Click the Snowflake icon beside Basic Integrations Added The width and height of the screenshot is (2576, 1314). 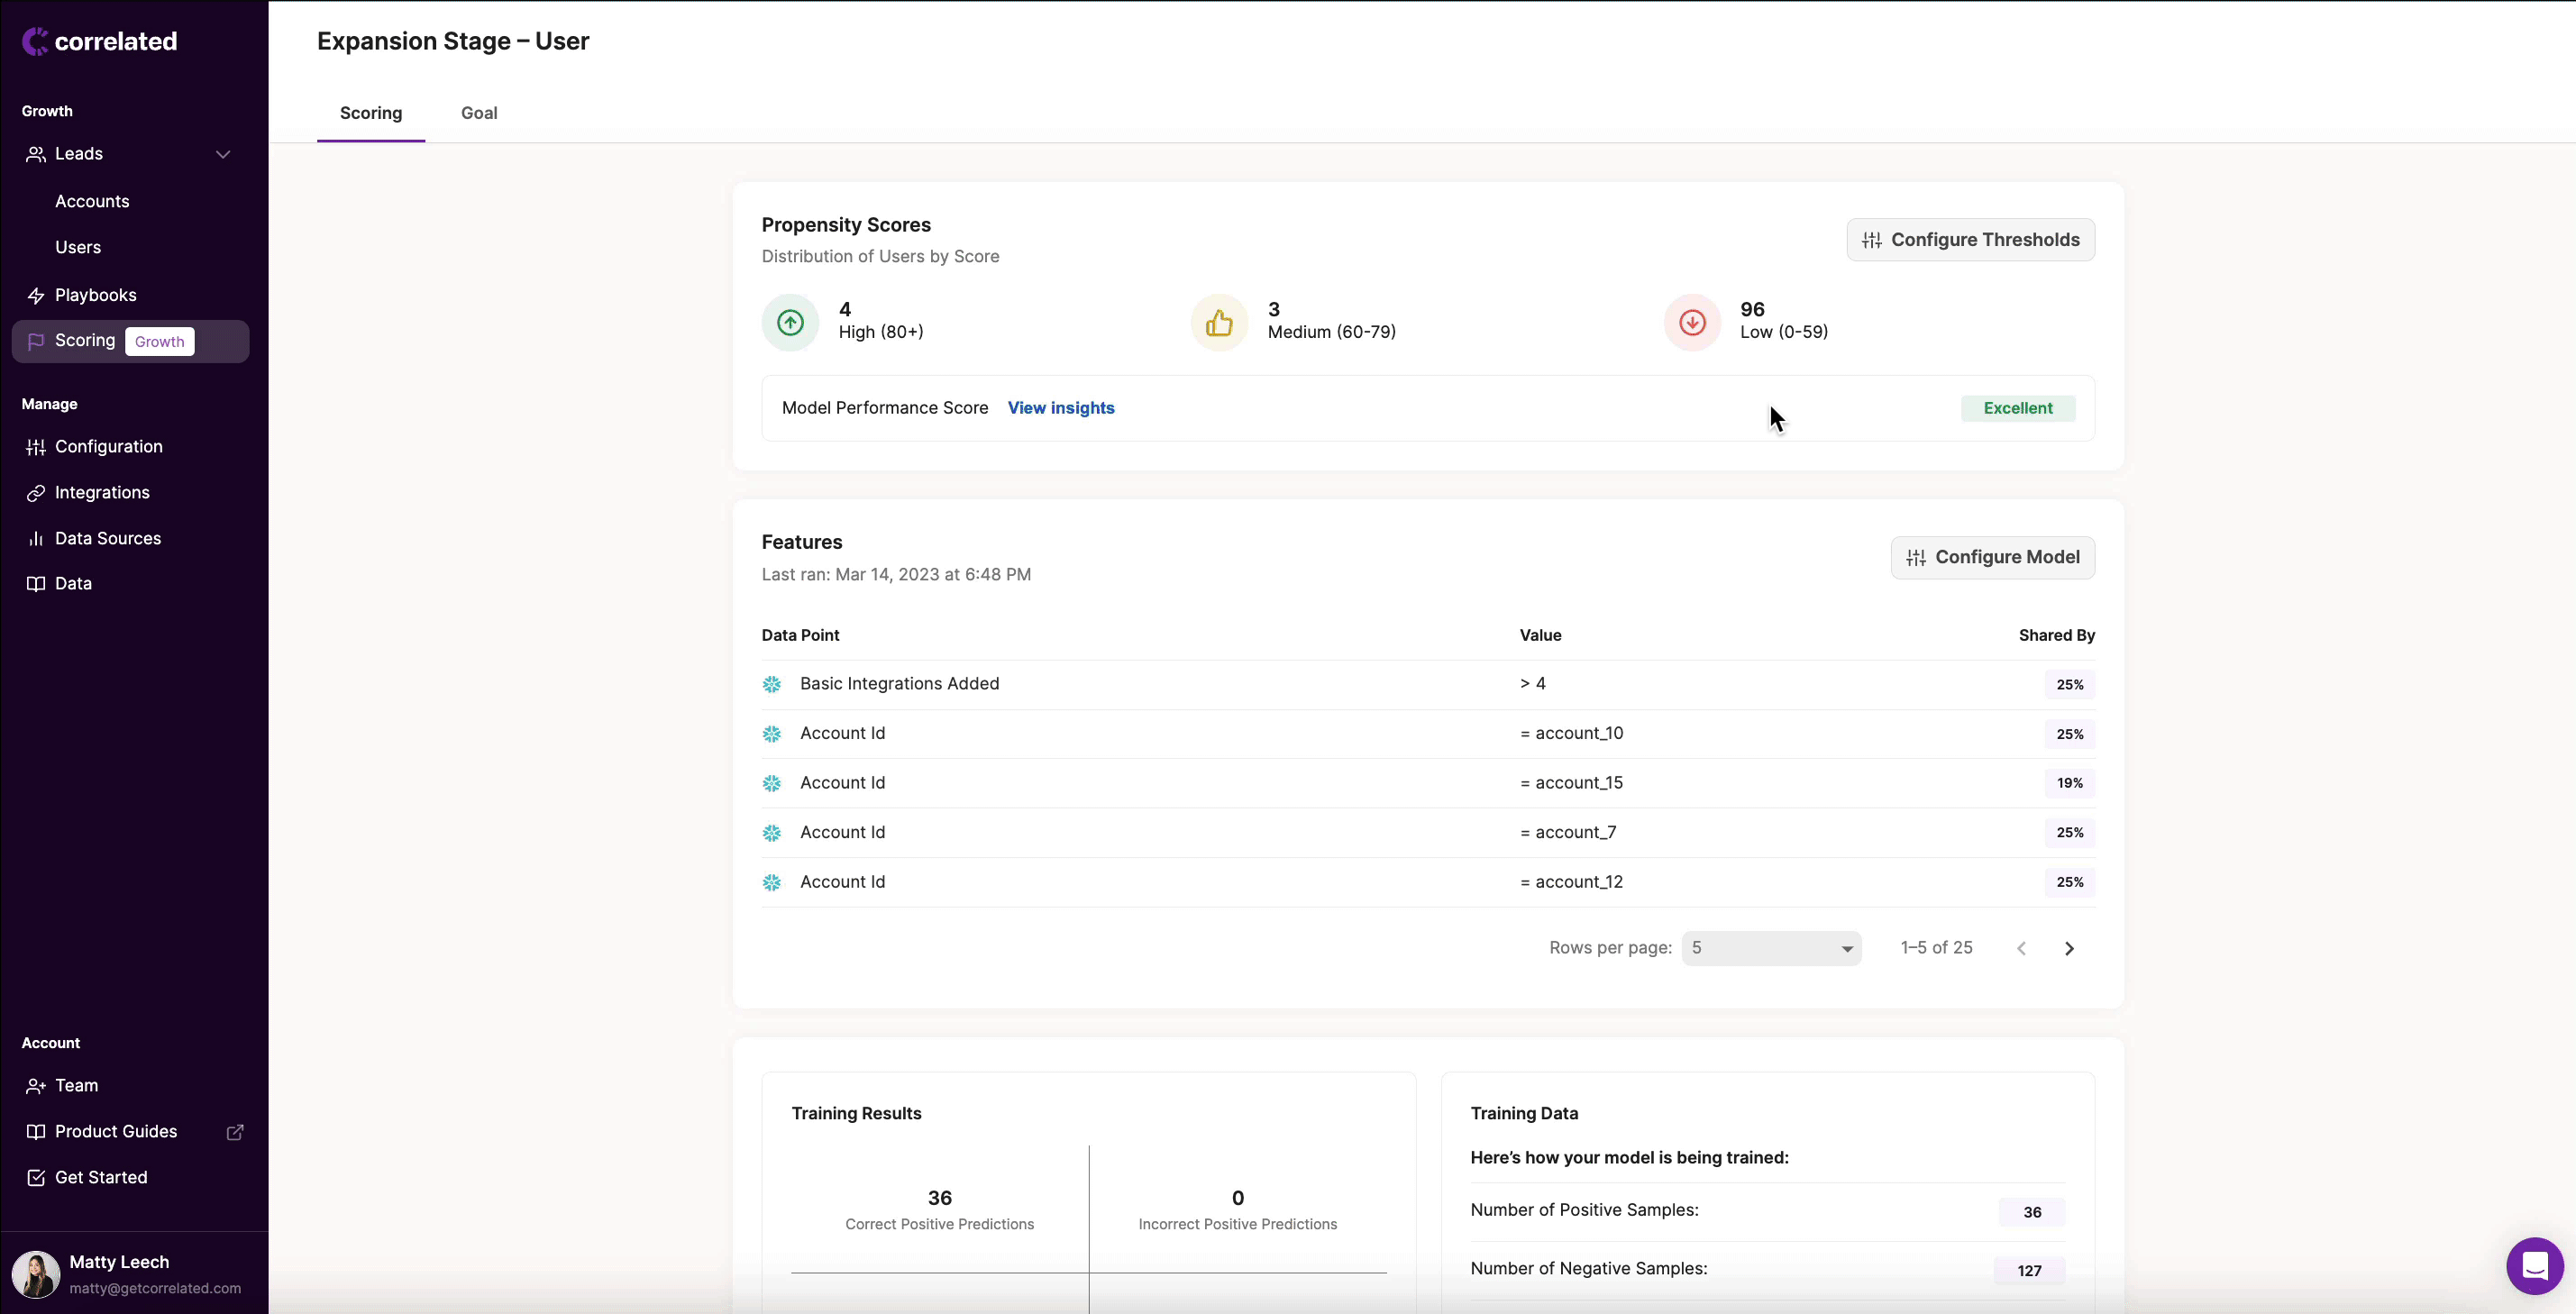[772, 684]
